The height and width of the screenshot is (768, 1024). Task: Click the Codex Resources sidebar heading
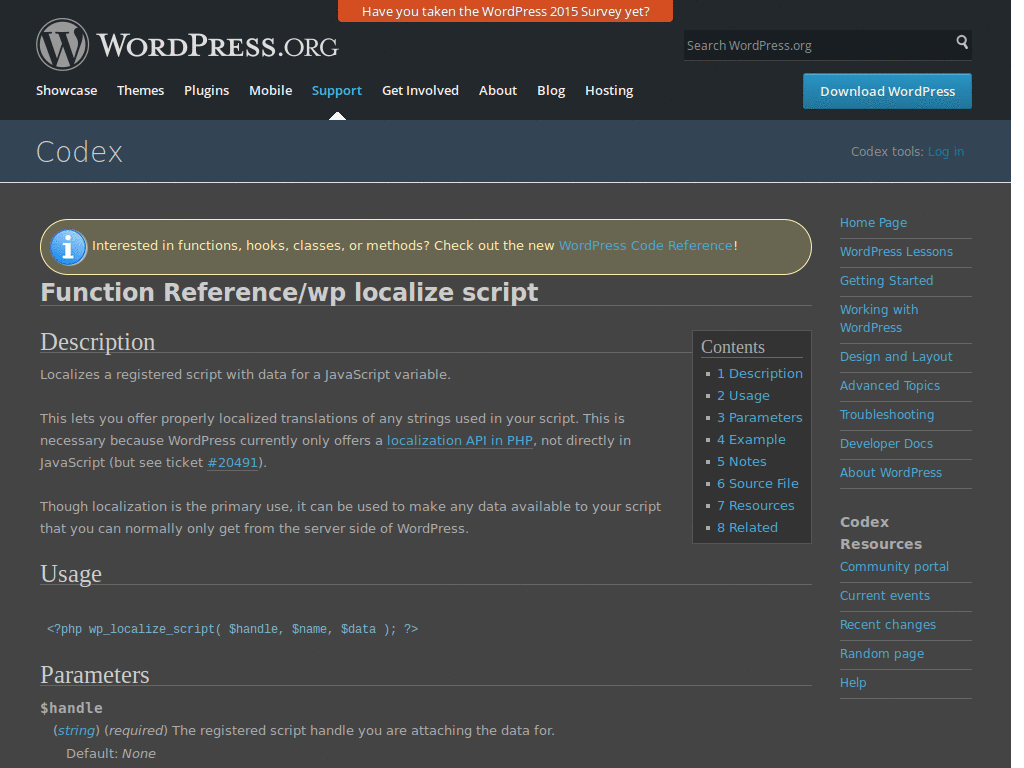[880, 533]
